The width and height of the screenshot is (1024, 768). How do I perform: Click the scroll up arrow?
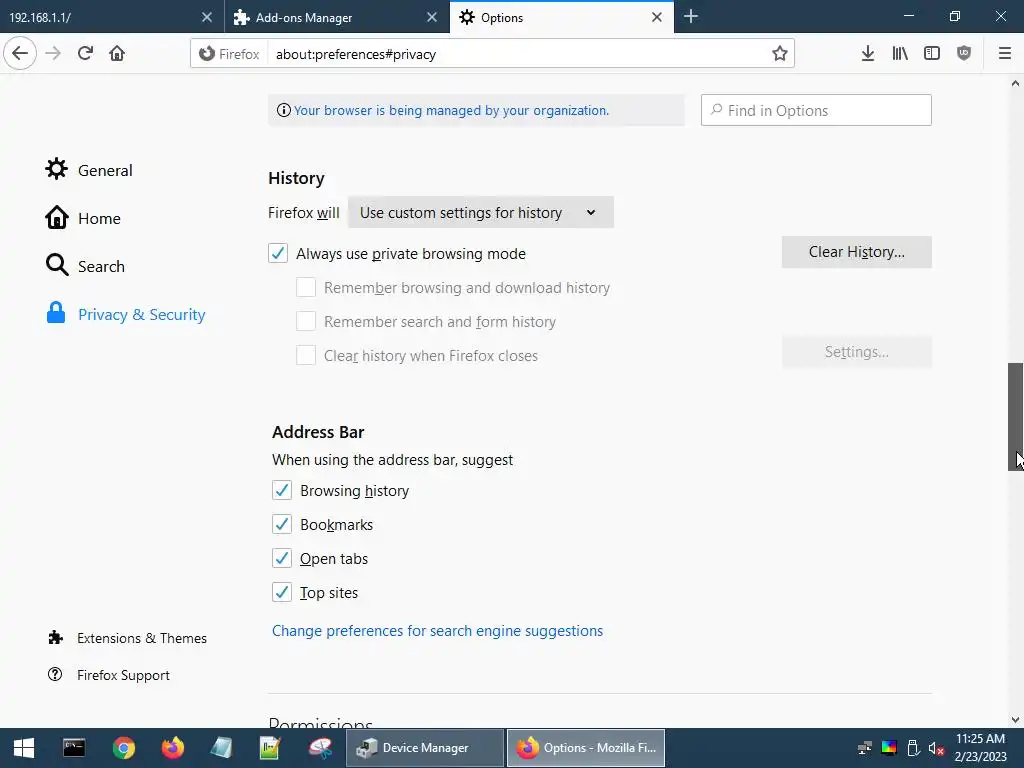pos(1015,83)
